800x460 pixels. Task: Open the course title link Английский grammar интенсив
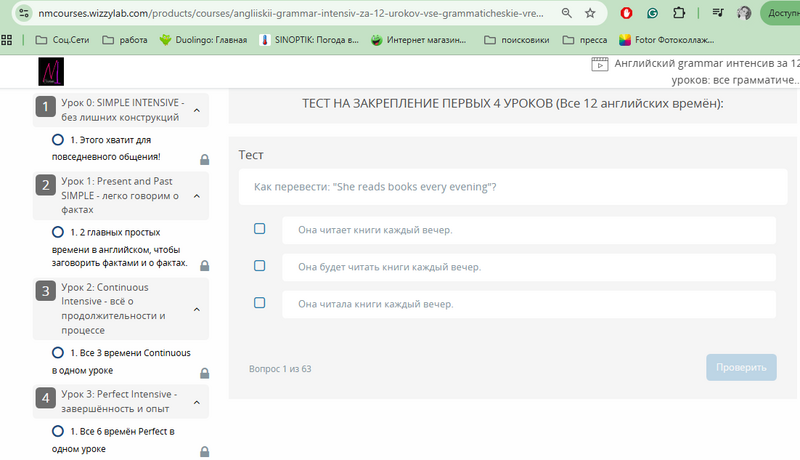tap(707, 71)
